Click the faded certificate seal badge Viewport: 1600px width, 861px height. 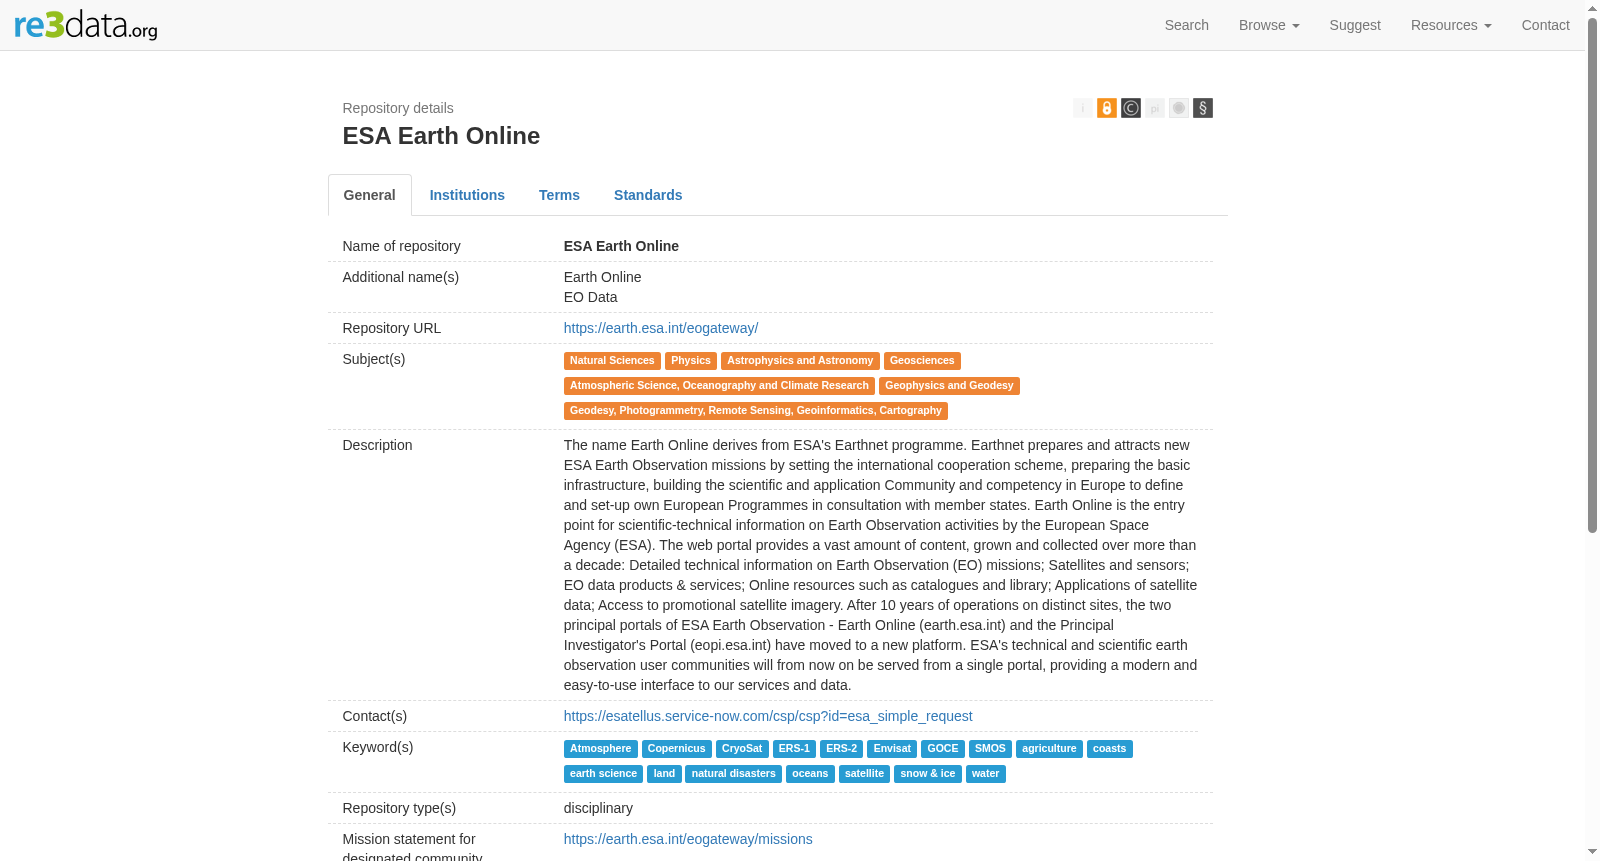click(1179, 108)
